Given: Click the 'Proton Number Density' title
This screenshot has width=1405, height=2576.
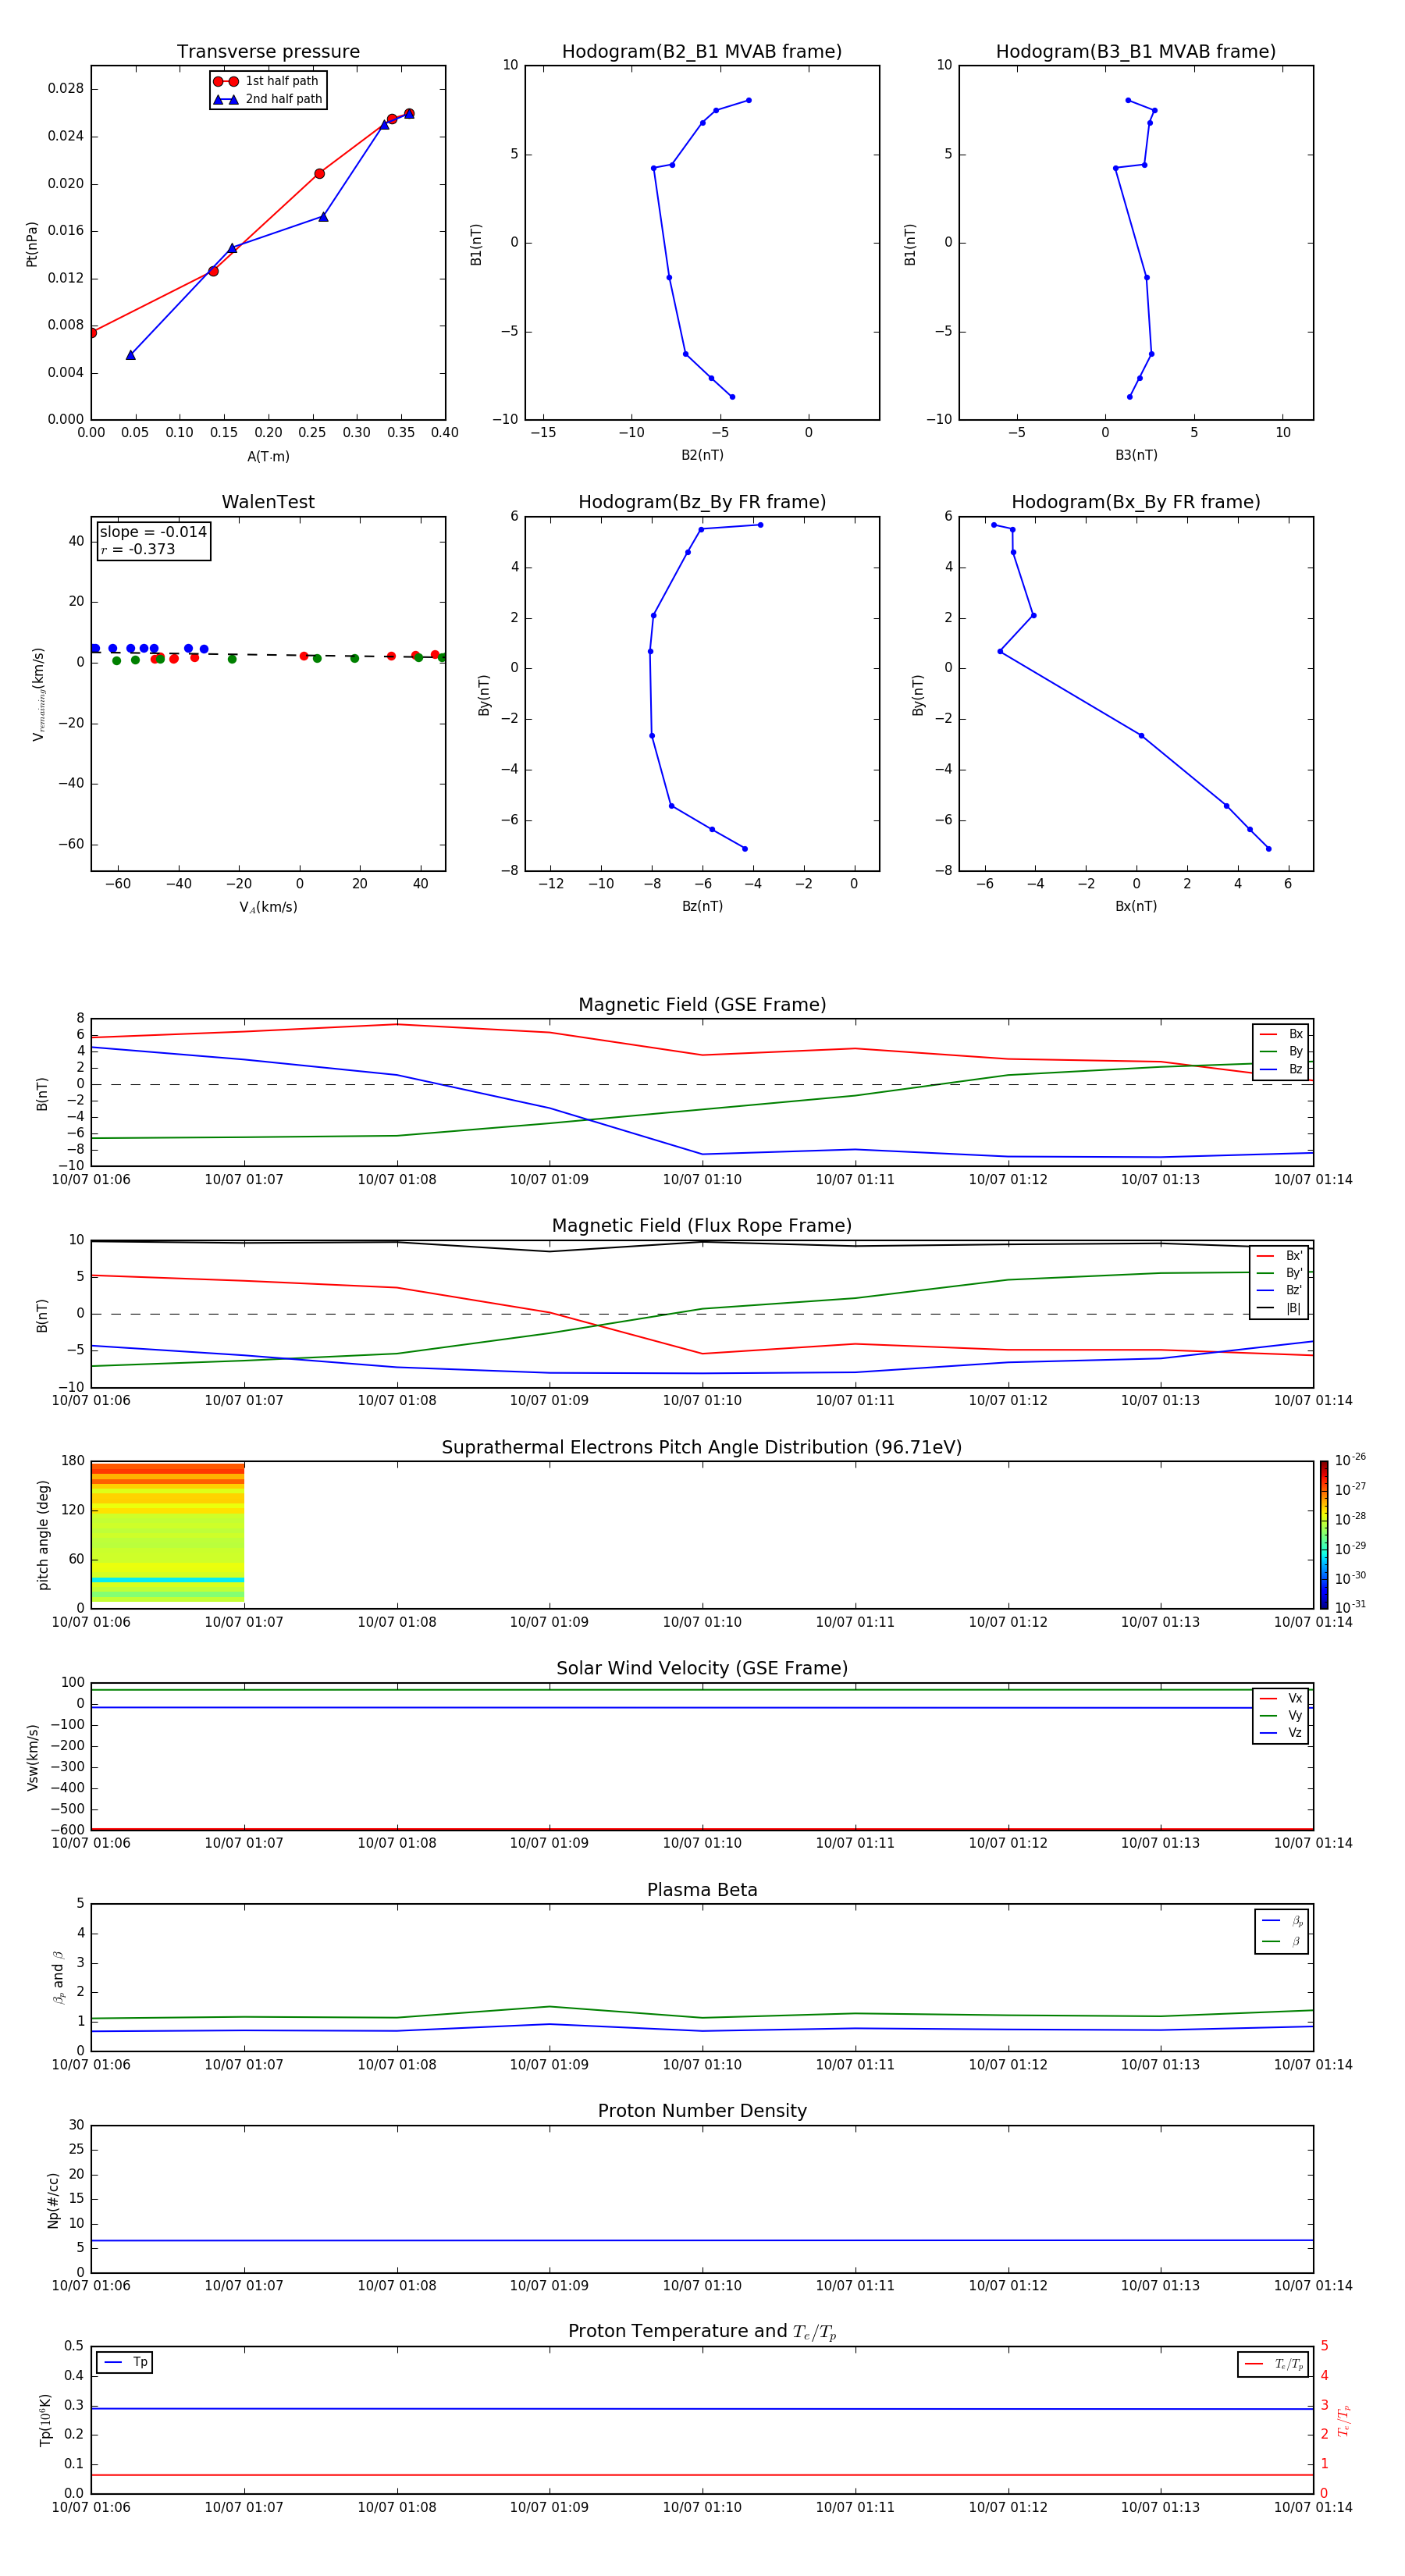Looking at the screenshot, I should pyautogui.click(x=702, y=2111).
